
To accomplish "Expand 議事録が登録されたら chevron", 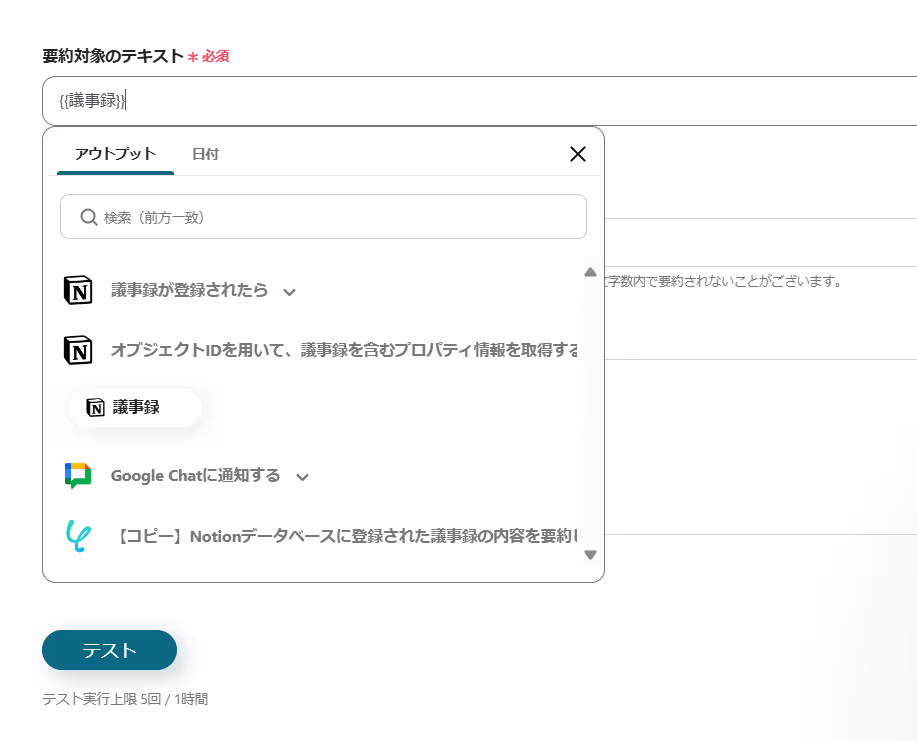I will (x=289, y=292).
